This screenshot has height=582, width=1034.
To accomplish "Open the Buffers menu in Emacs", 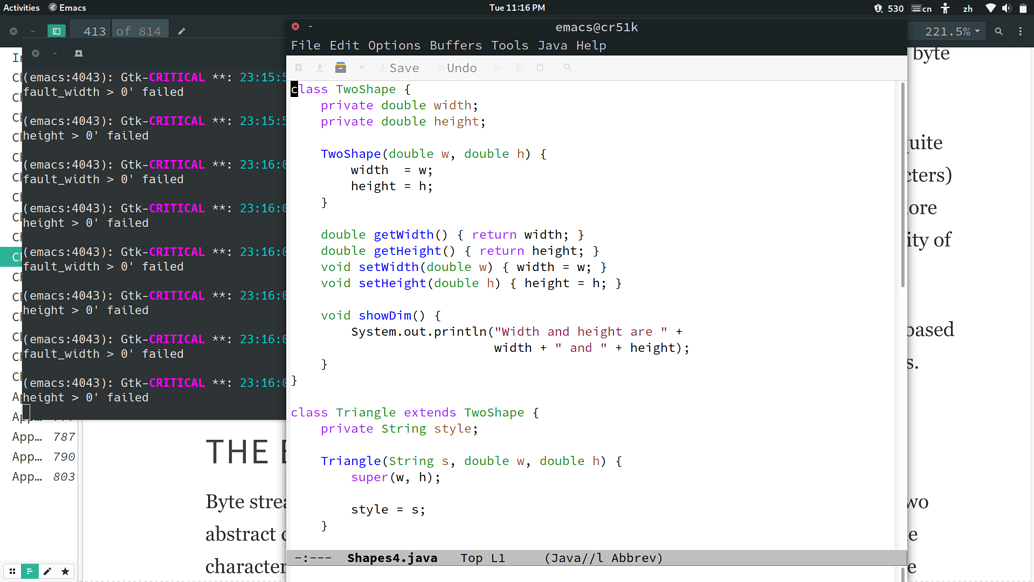I will click(x=456, y=45).
